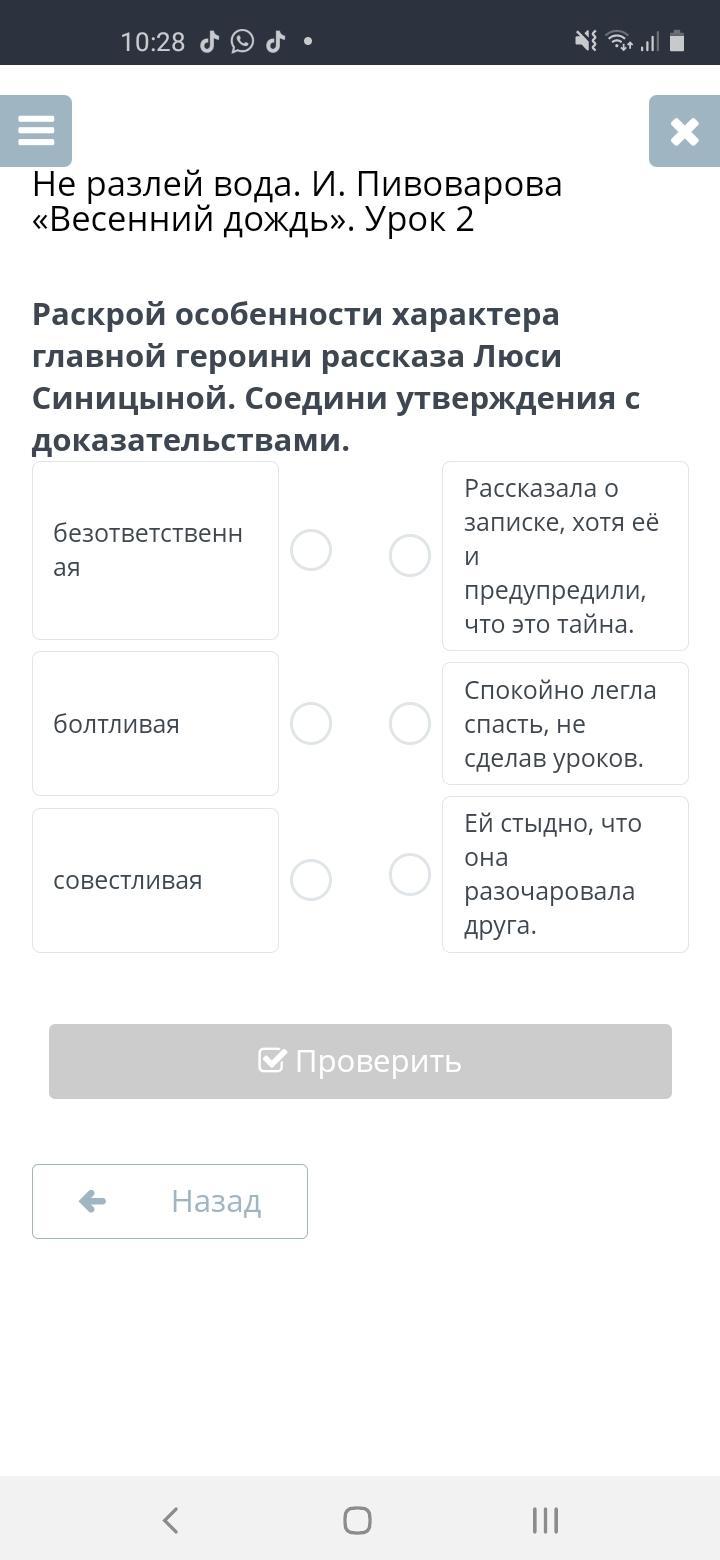Tap the first TikTok notification icon

pos(209,41)
